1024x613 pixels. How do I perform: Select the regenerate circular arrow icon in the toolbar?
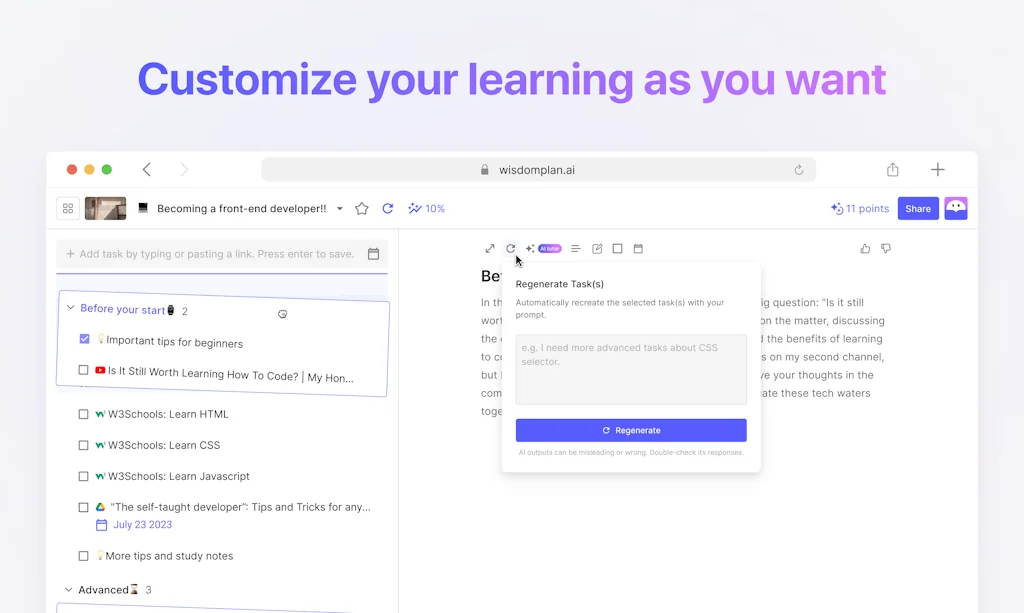(511, 248)
